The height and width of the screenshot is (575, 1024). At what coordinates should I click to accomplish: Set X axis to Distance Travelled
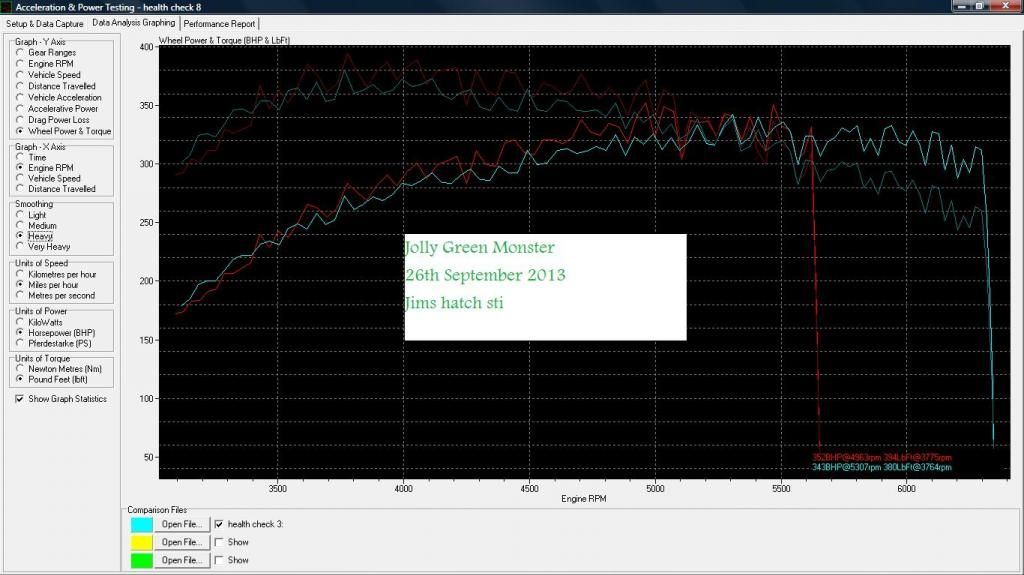point(20,189)
